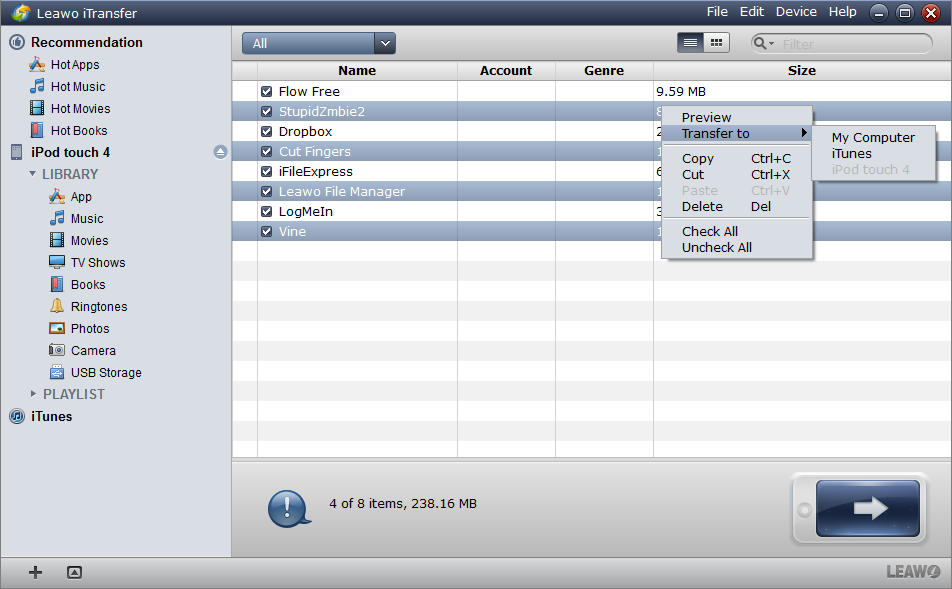Click the big transfer arrow button
Image resolution: width=952 pixels, height=589 pixels.
pyautogui.click(x=868, y=508)
